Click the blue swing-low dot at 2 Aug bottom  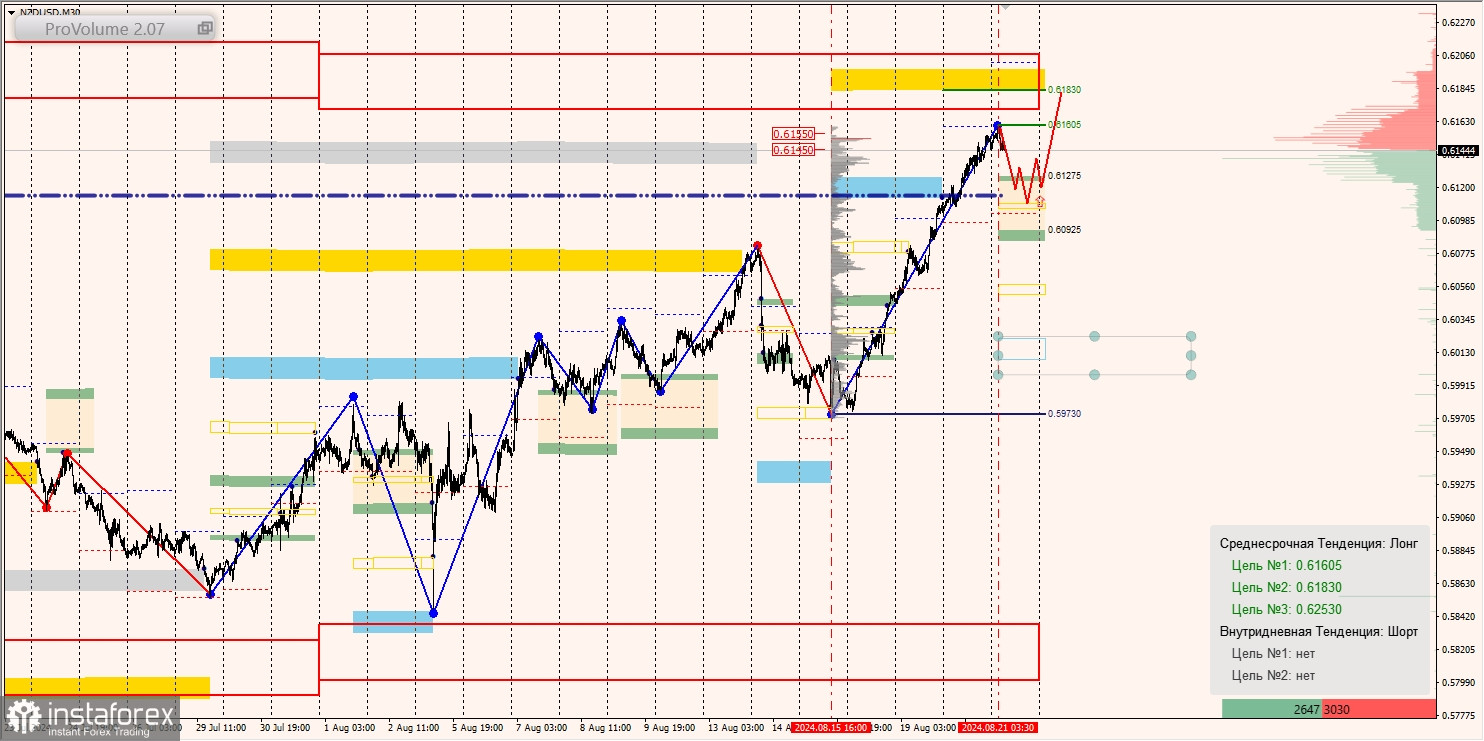point(433,613)
